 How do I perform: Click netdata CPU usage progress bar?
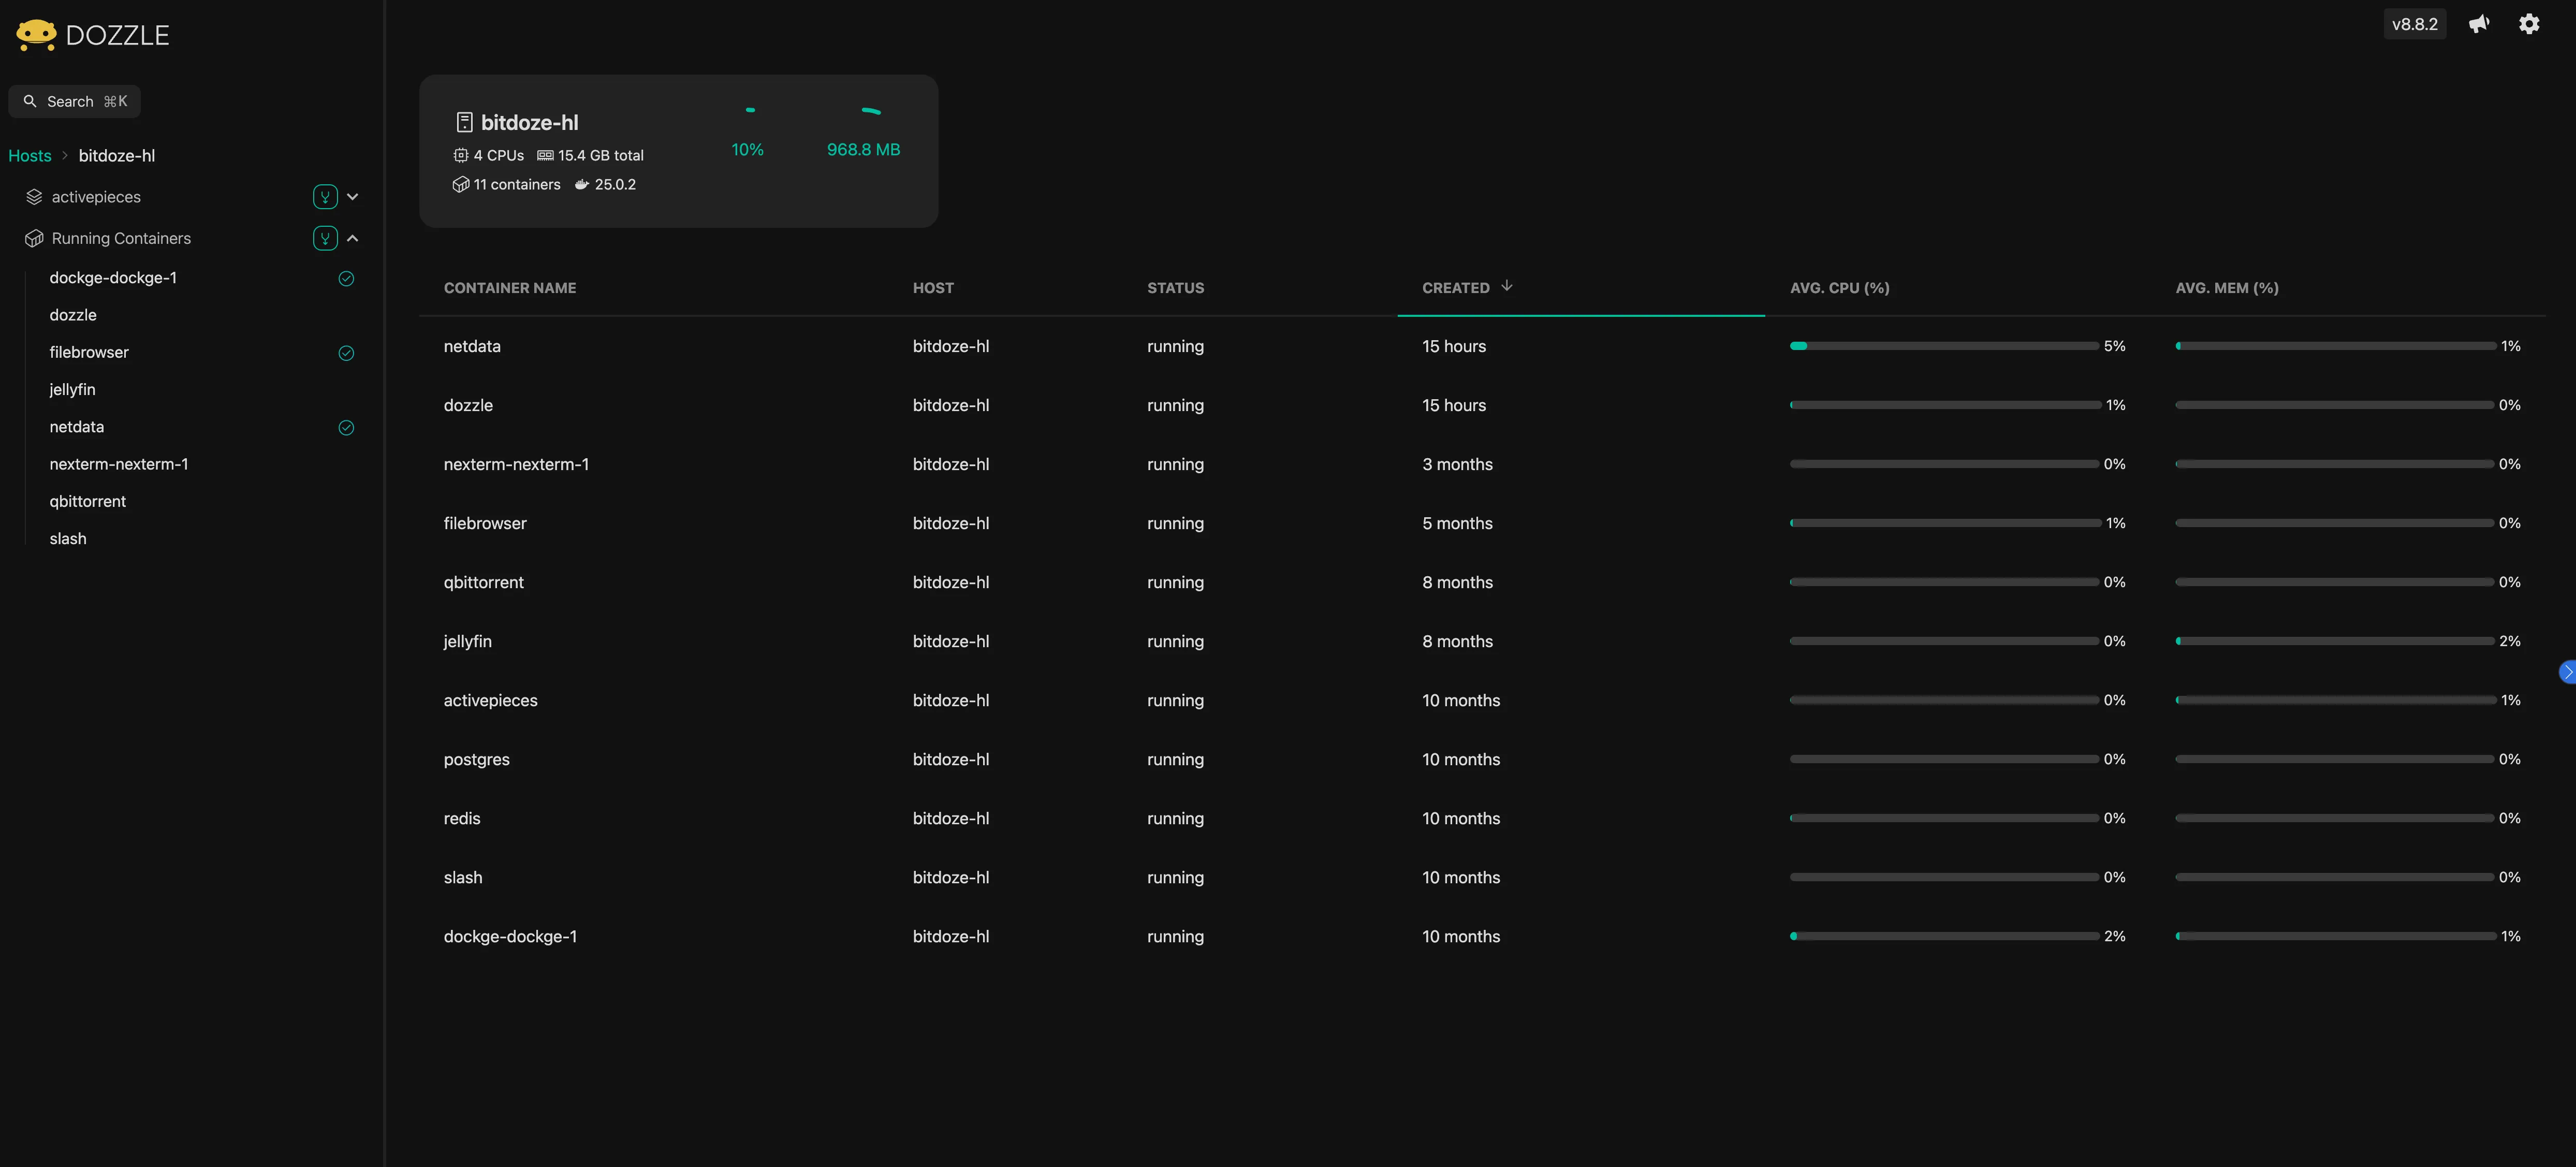(1943, 346)
